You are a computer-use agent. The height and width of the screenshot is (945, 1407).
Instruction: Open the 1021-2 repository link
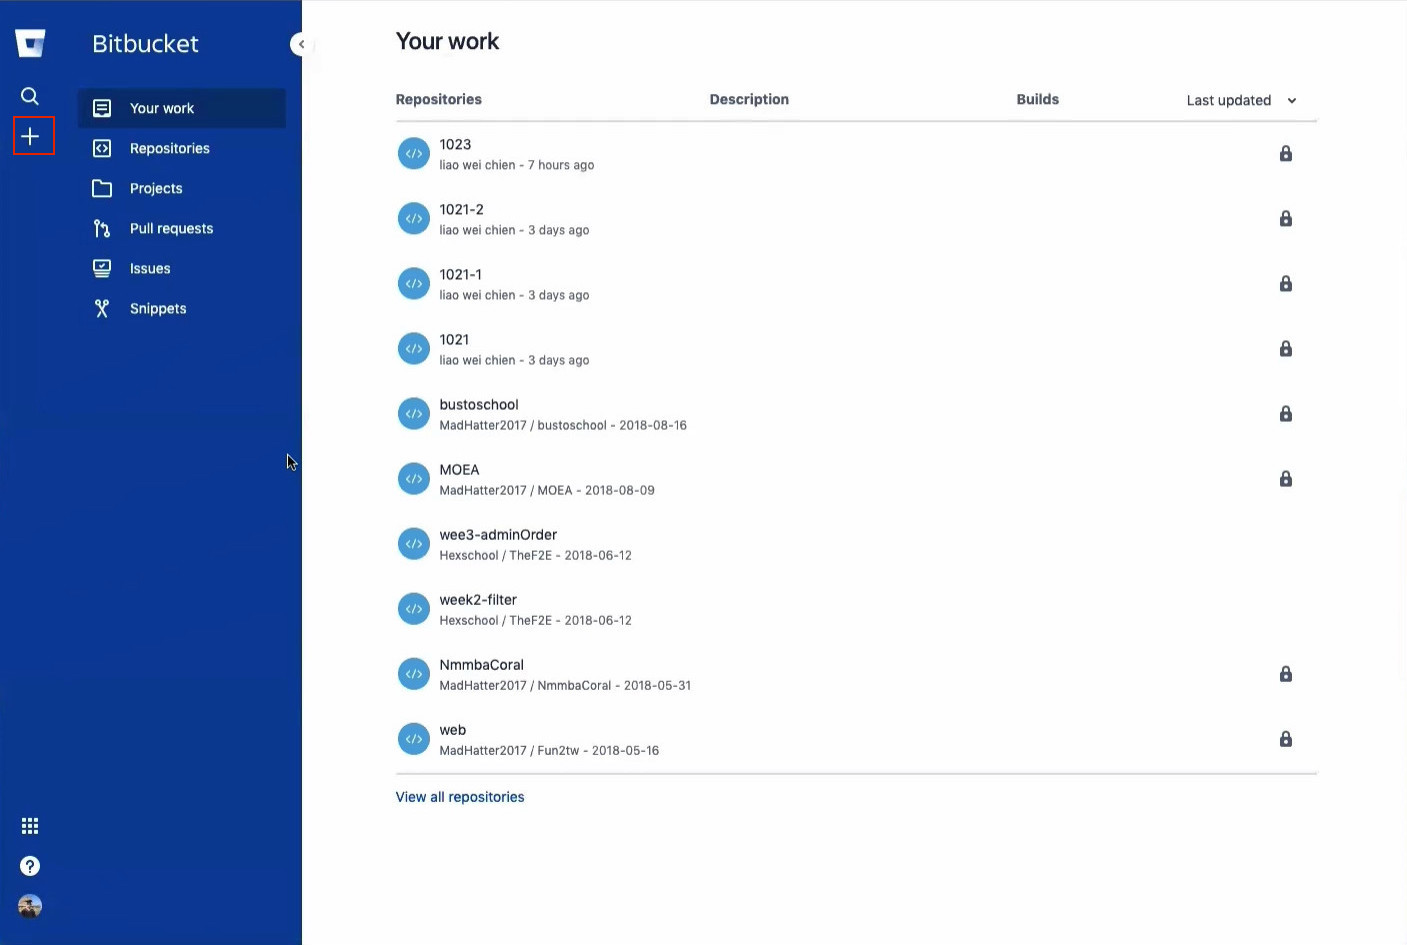pyautogui.click(x=461, y=209)
